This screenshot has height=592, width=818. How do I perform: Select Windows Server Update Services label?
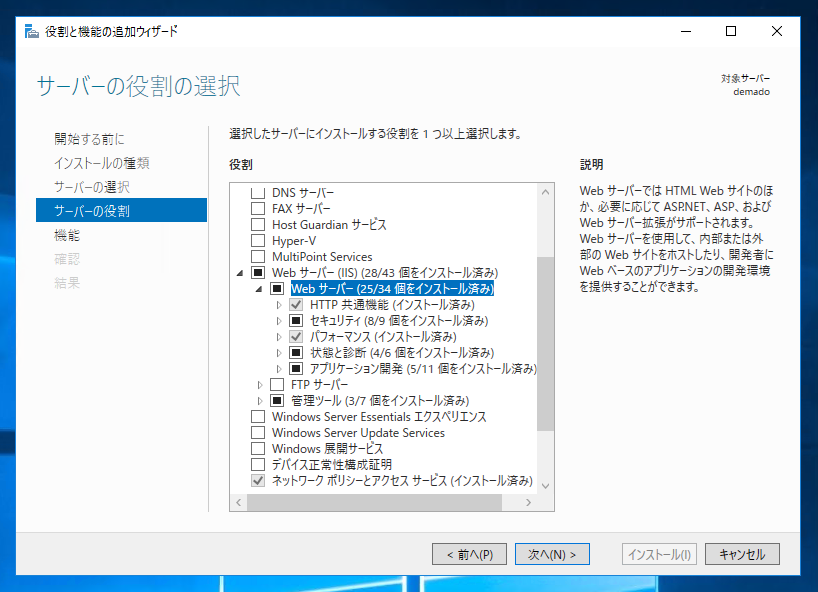358,433
